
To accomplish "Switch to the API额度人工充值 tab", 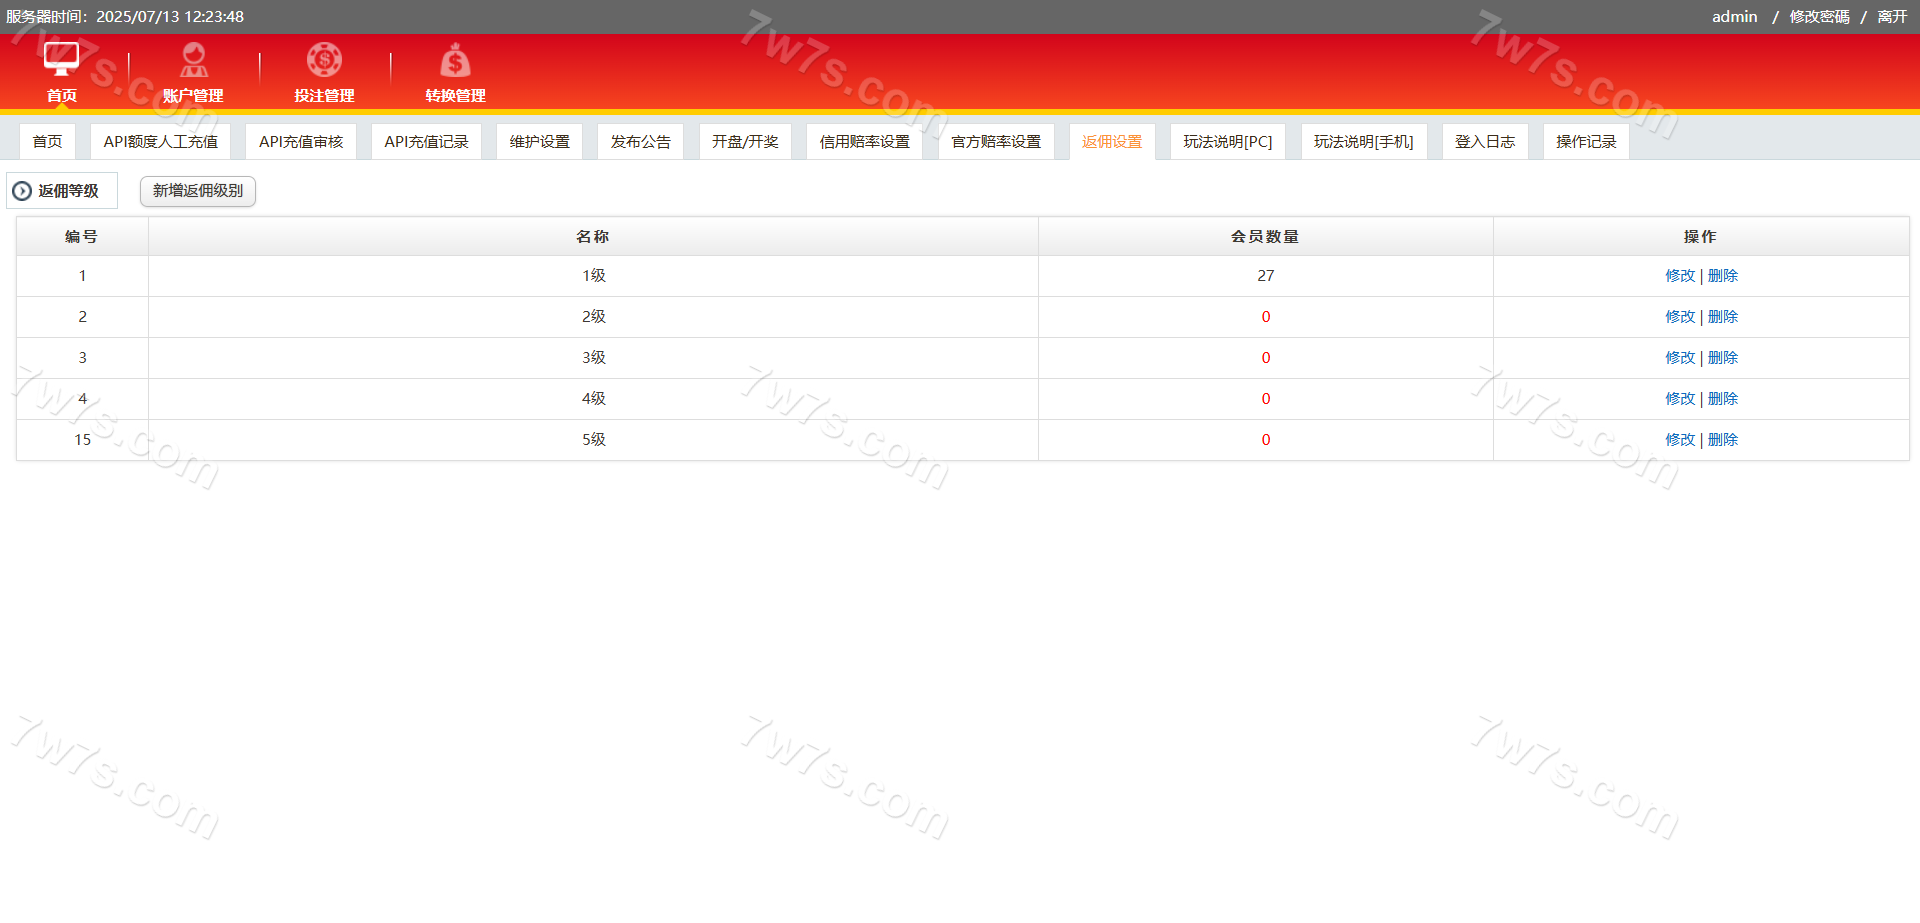I will [160, 142].
